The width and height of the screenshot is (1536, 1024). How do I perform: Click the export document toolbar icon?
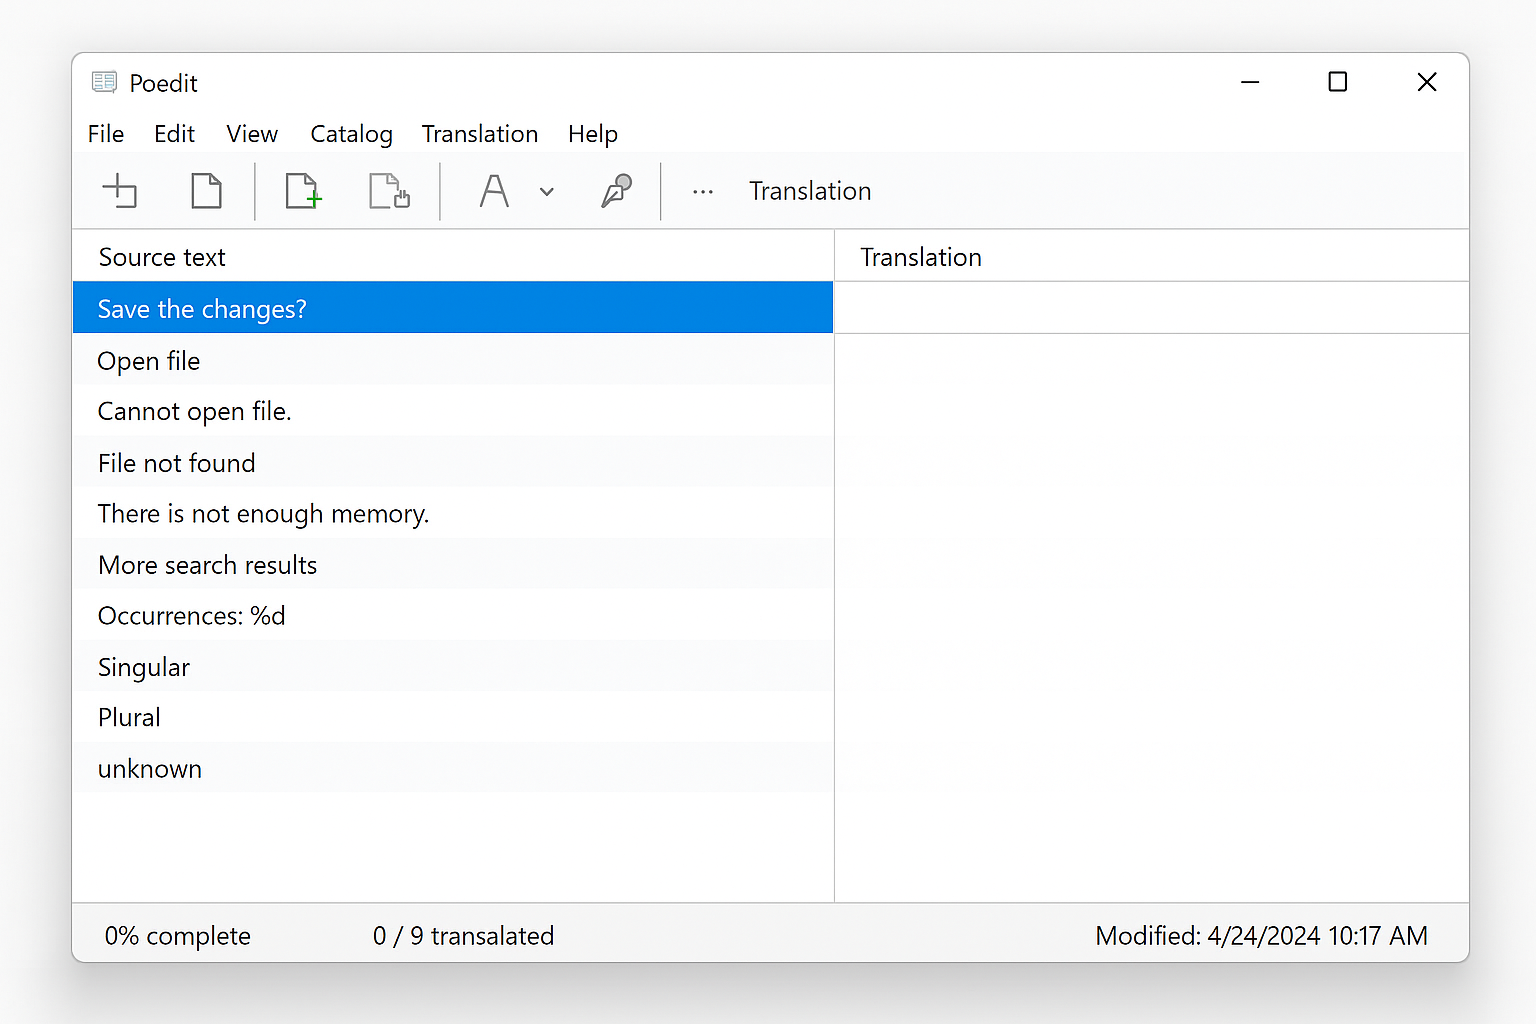coord(389,190)
